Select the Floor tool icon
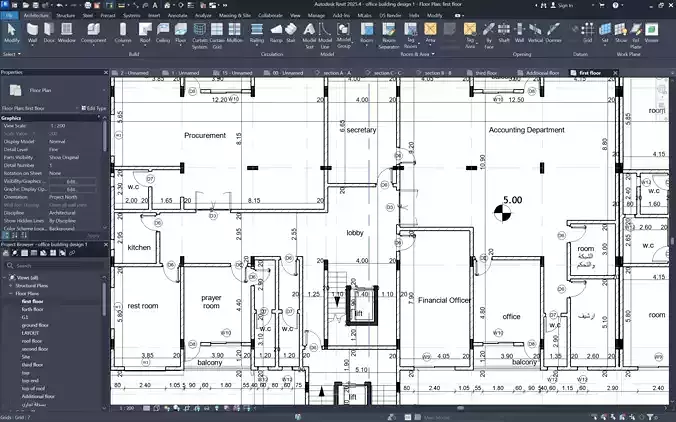676x422 pixels. (x=181, y=29)
